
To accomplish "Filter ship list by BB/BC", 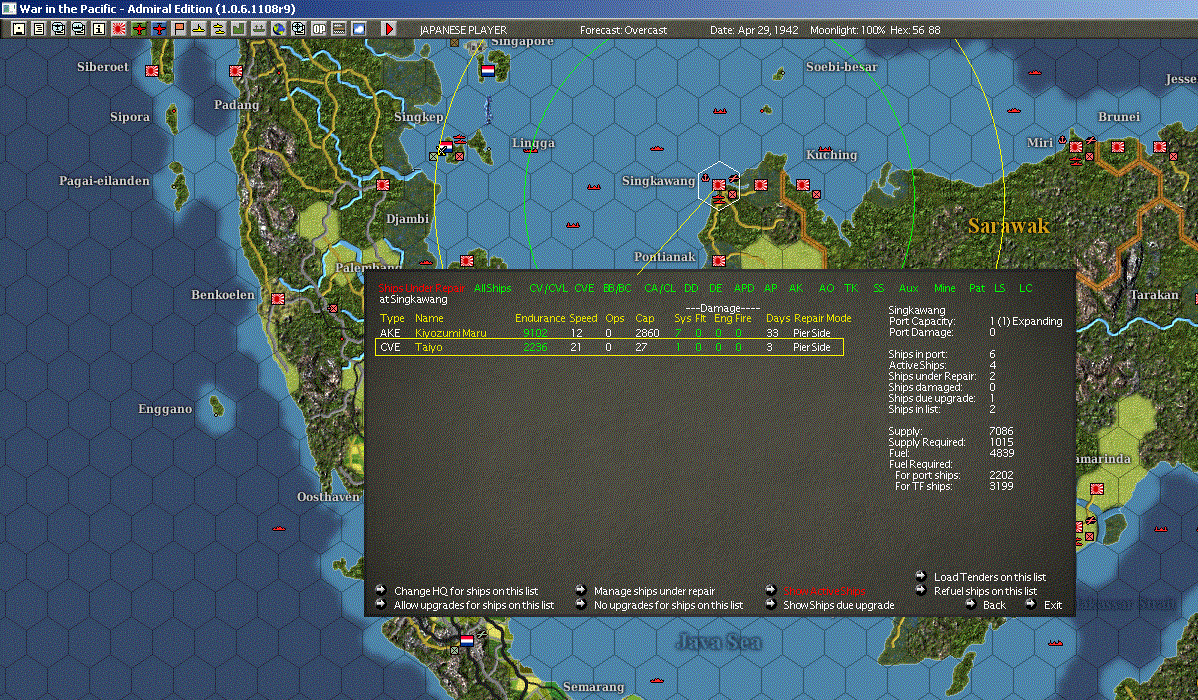I will [x=617, y=288].
